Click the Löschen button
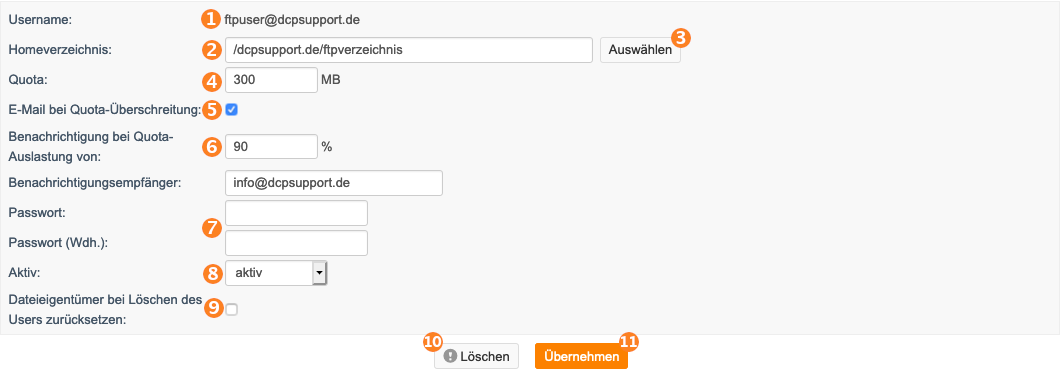1062x375 pixels. [477, 356]
